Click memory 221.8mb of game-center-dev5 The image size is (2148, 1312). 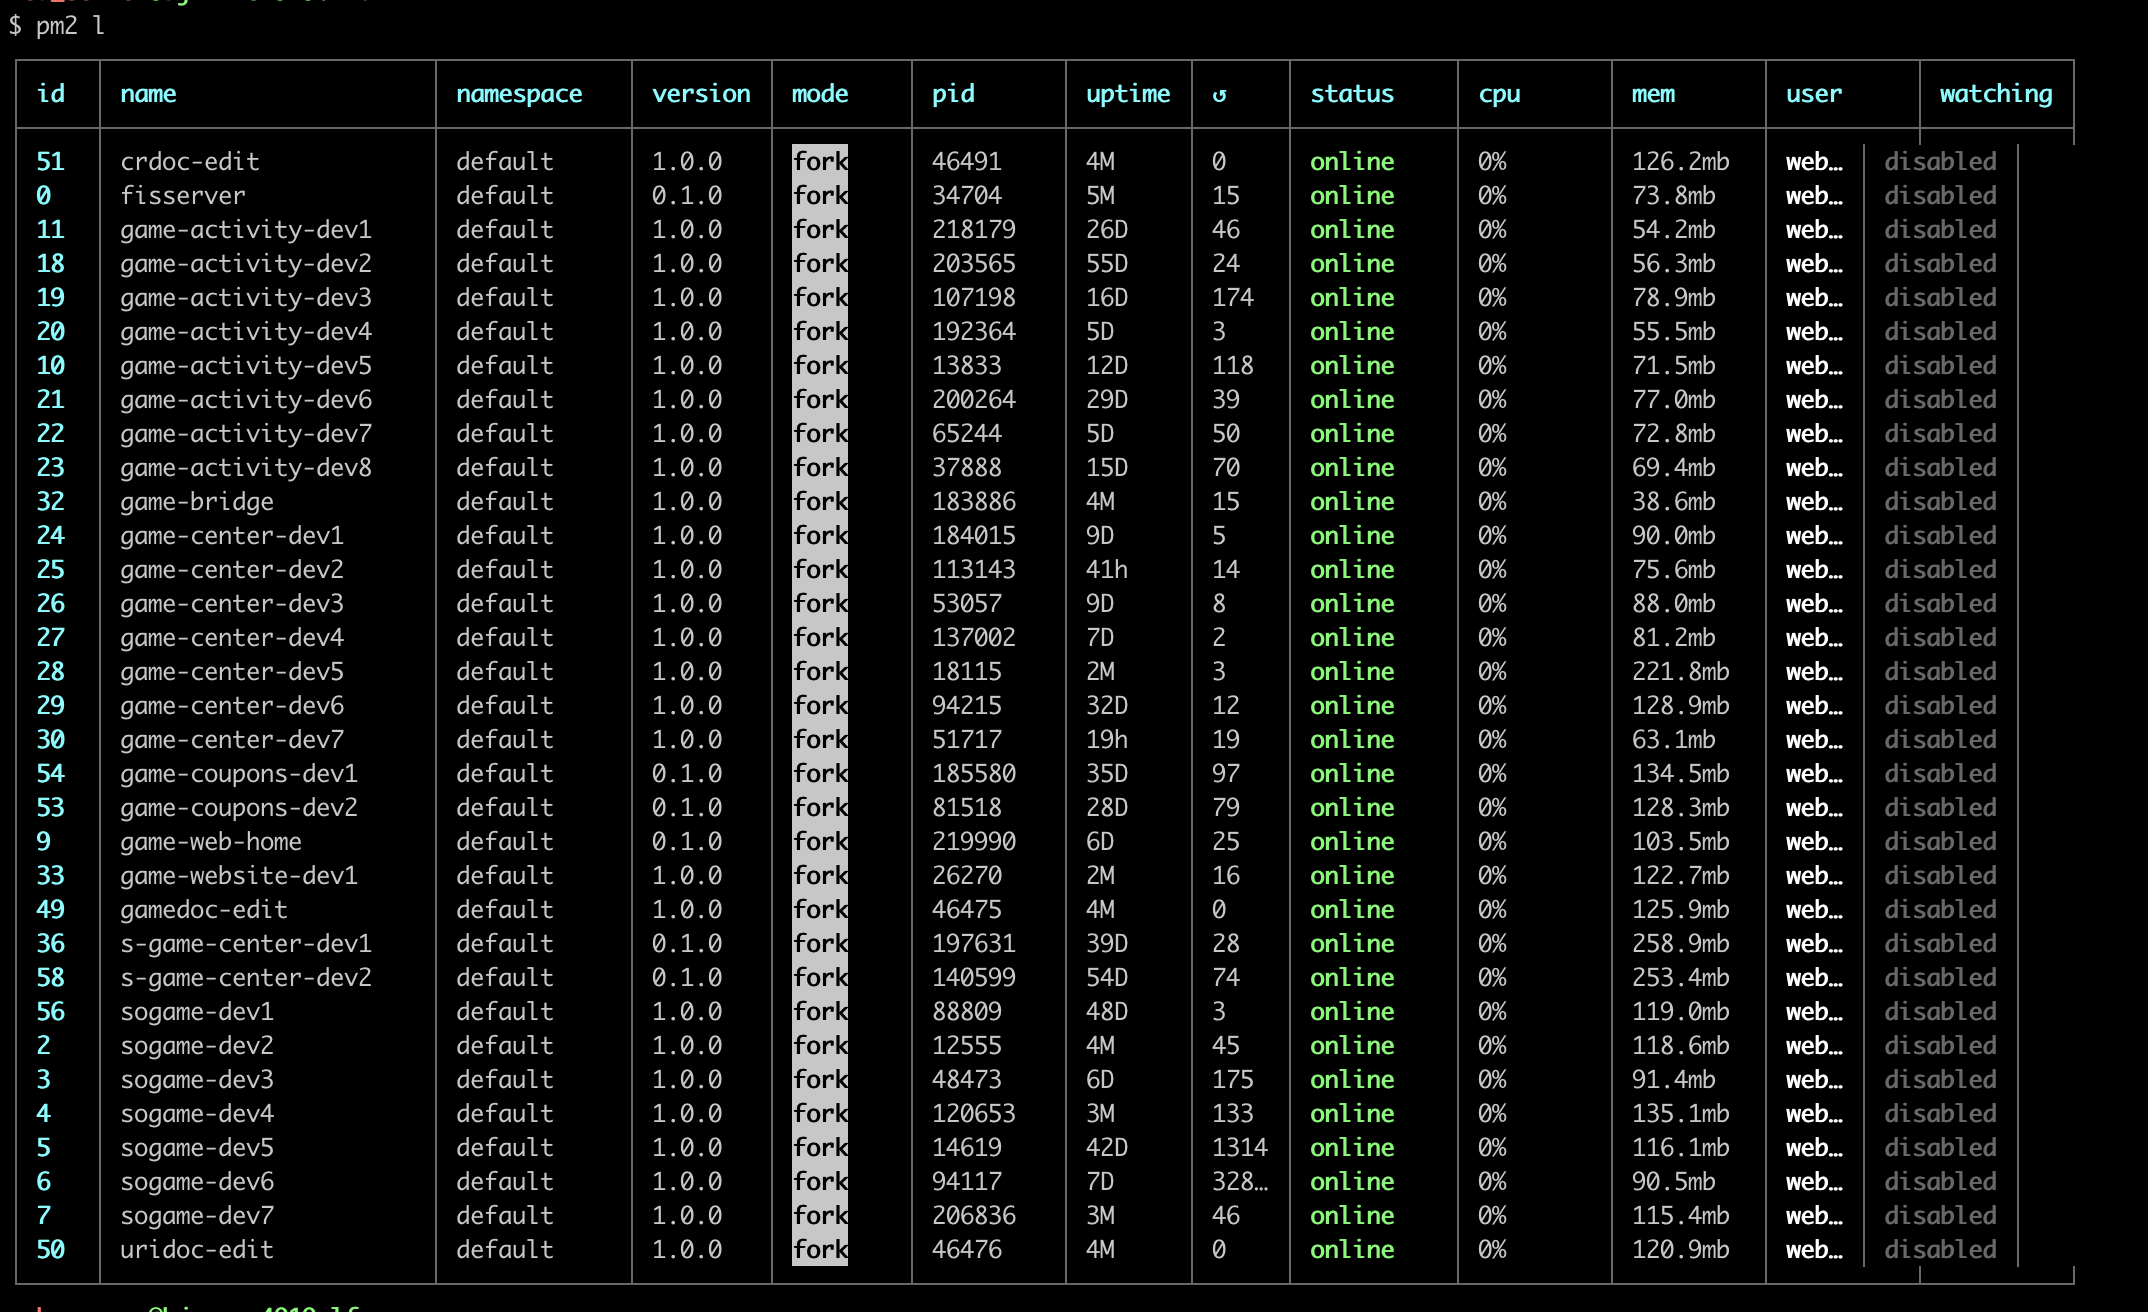click(1680, 672)
